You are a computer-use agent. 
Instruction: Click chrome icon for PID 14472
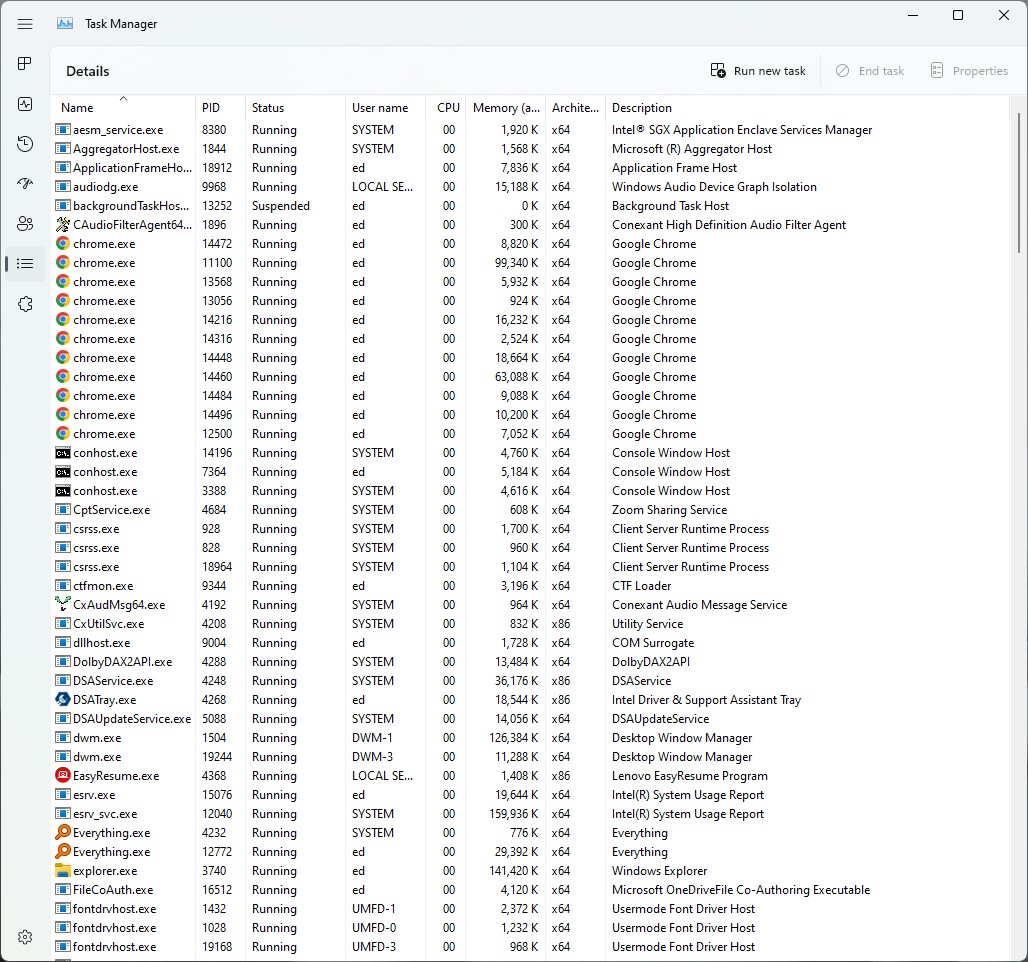[x=63, y=244]
